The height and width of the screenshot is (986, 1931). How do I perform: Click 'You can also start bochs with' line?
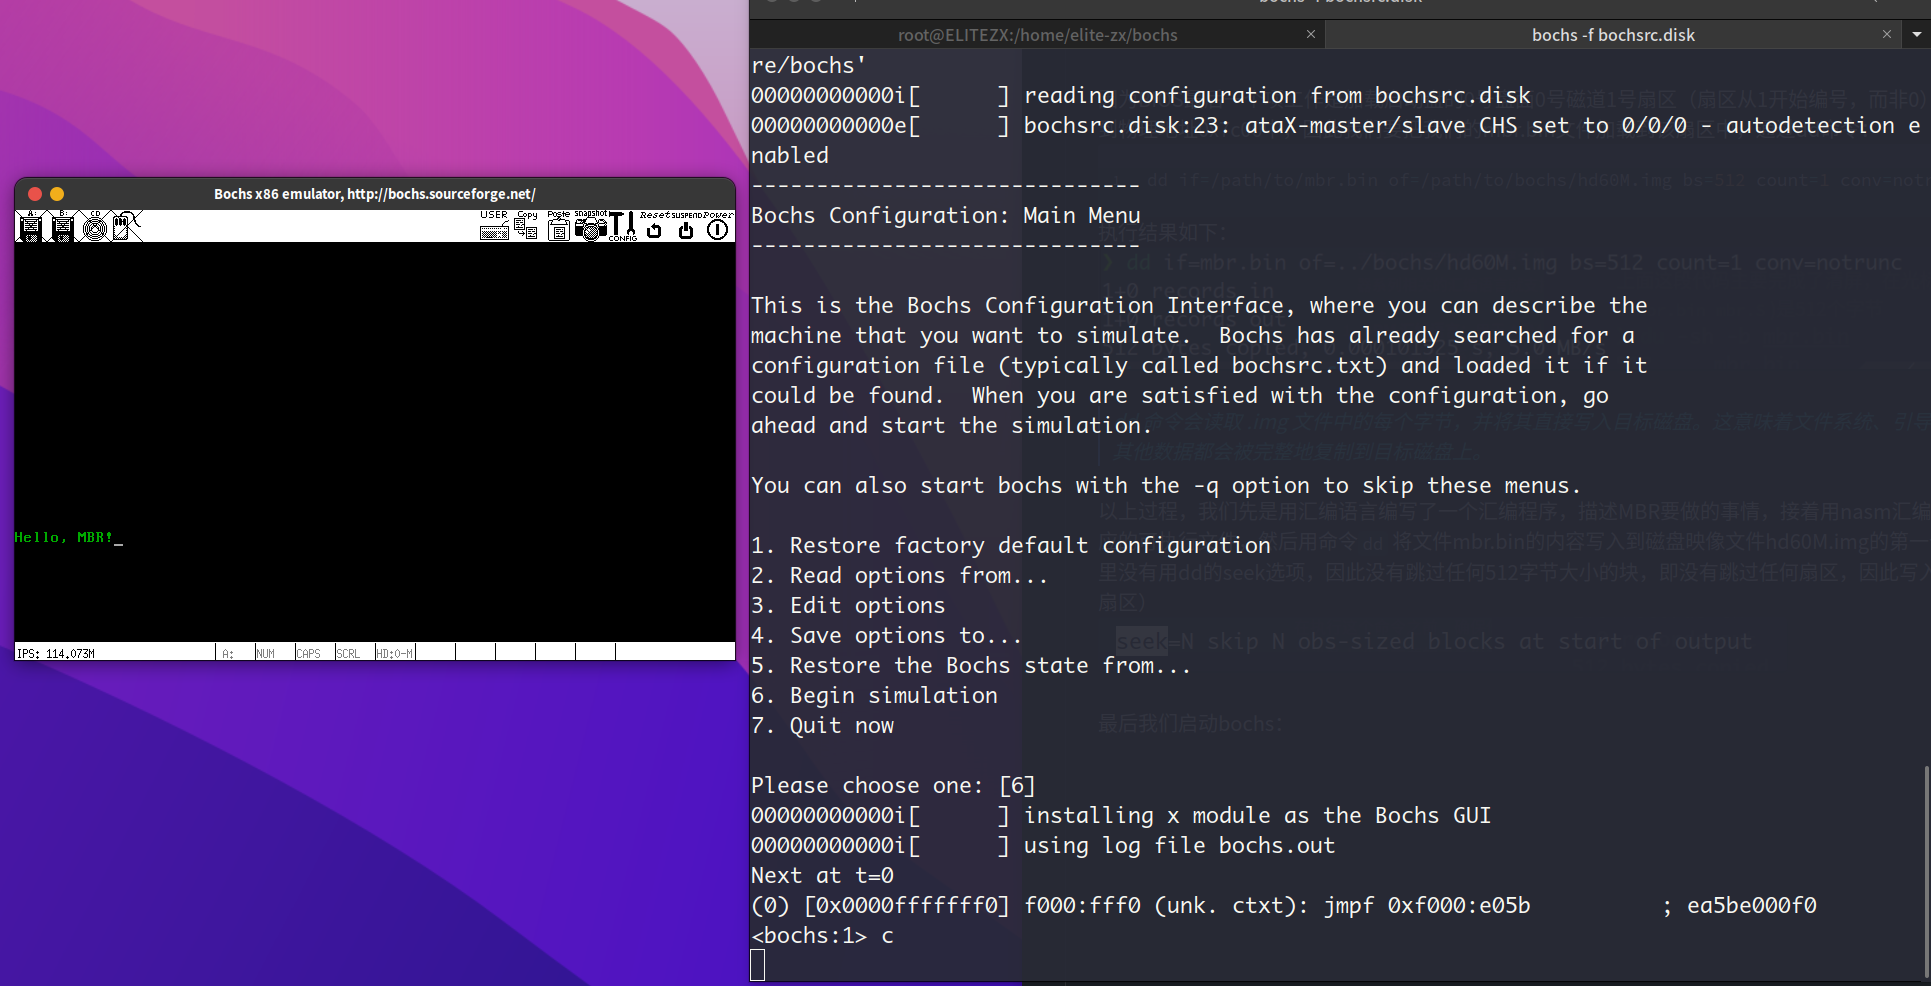pyautogui.click(x=1166, y=485)
